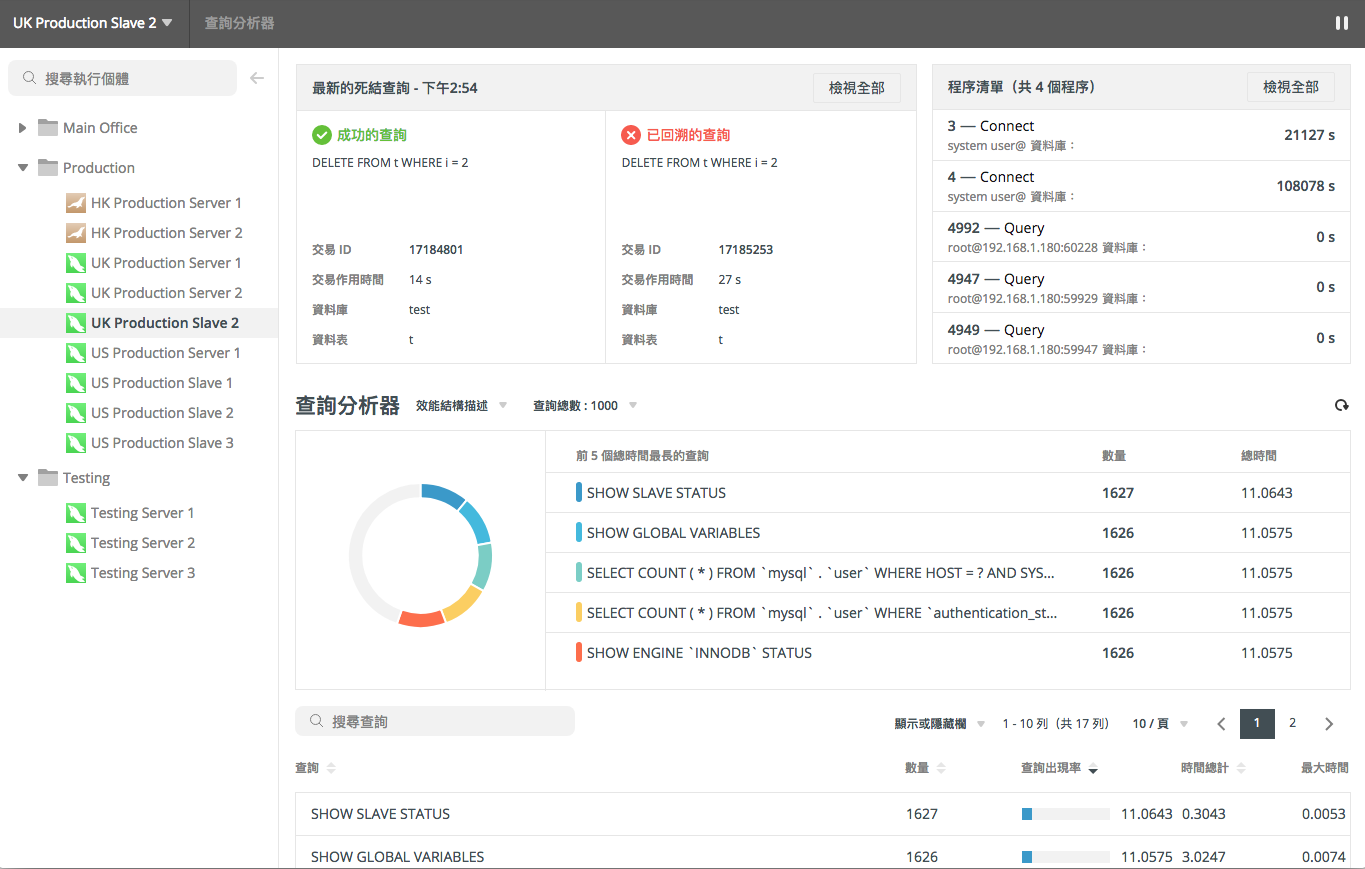Go to page 2 of the query list
The image size is (1365, 869).
pos(1293,723)
